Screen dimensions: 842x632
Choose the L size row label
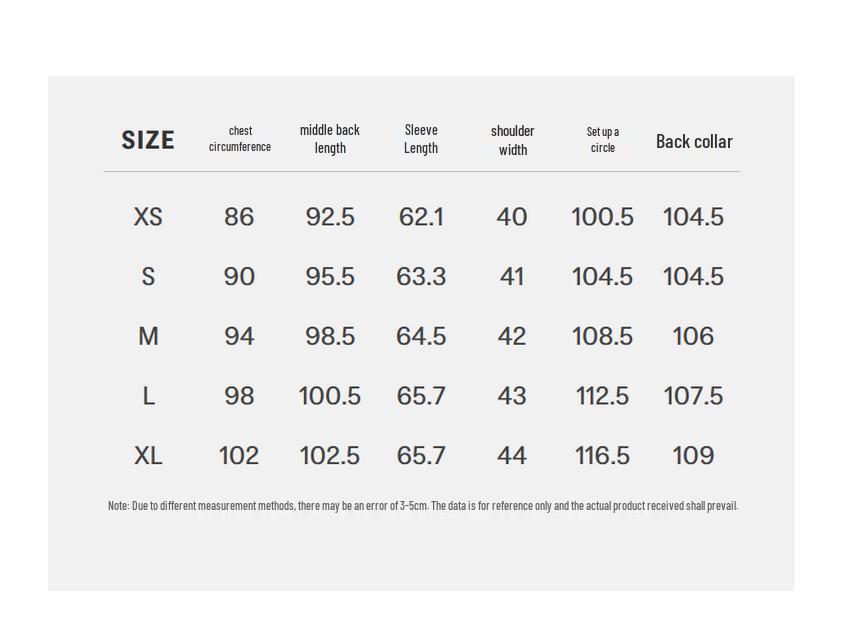point(148,396)
